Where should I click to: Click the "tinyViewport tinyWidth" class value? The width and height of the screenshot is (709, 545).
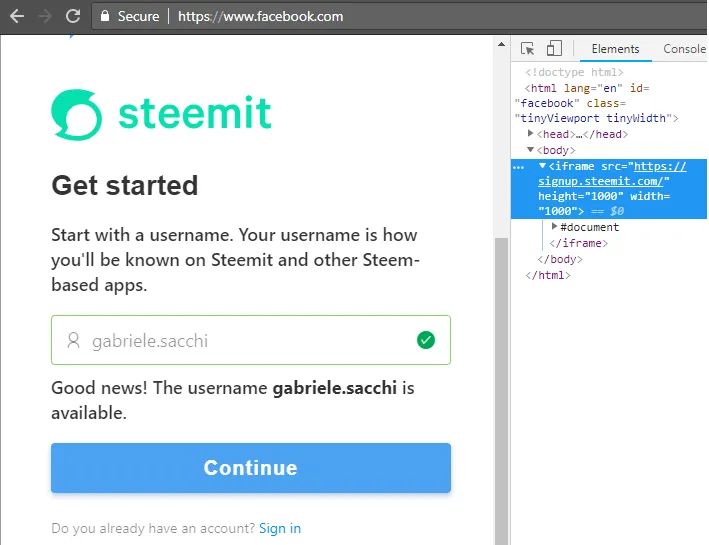[593, 118]
